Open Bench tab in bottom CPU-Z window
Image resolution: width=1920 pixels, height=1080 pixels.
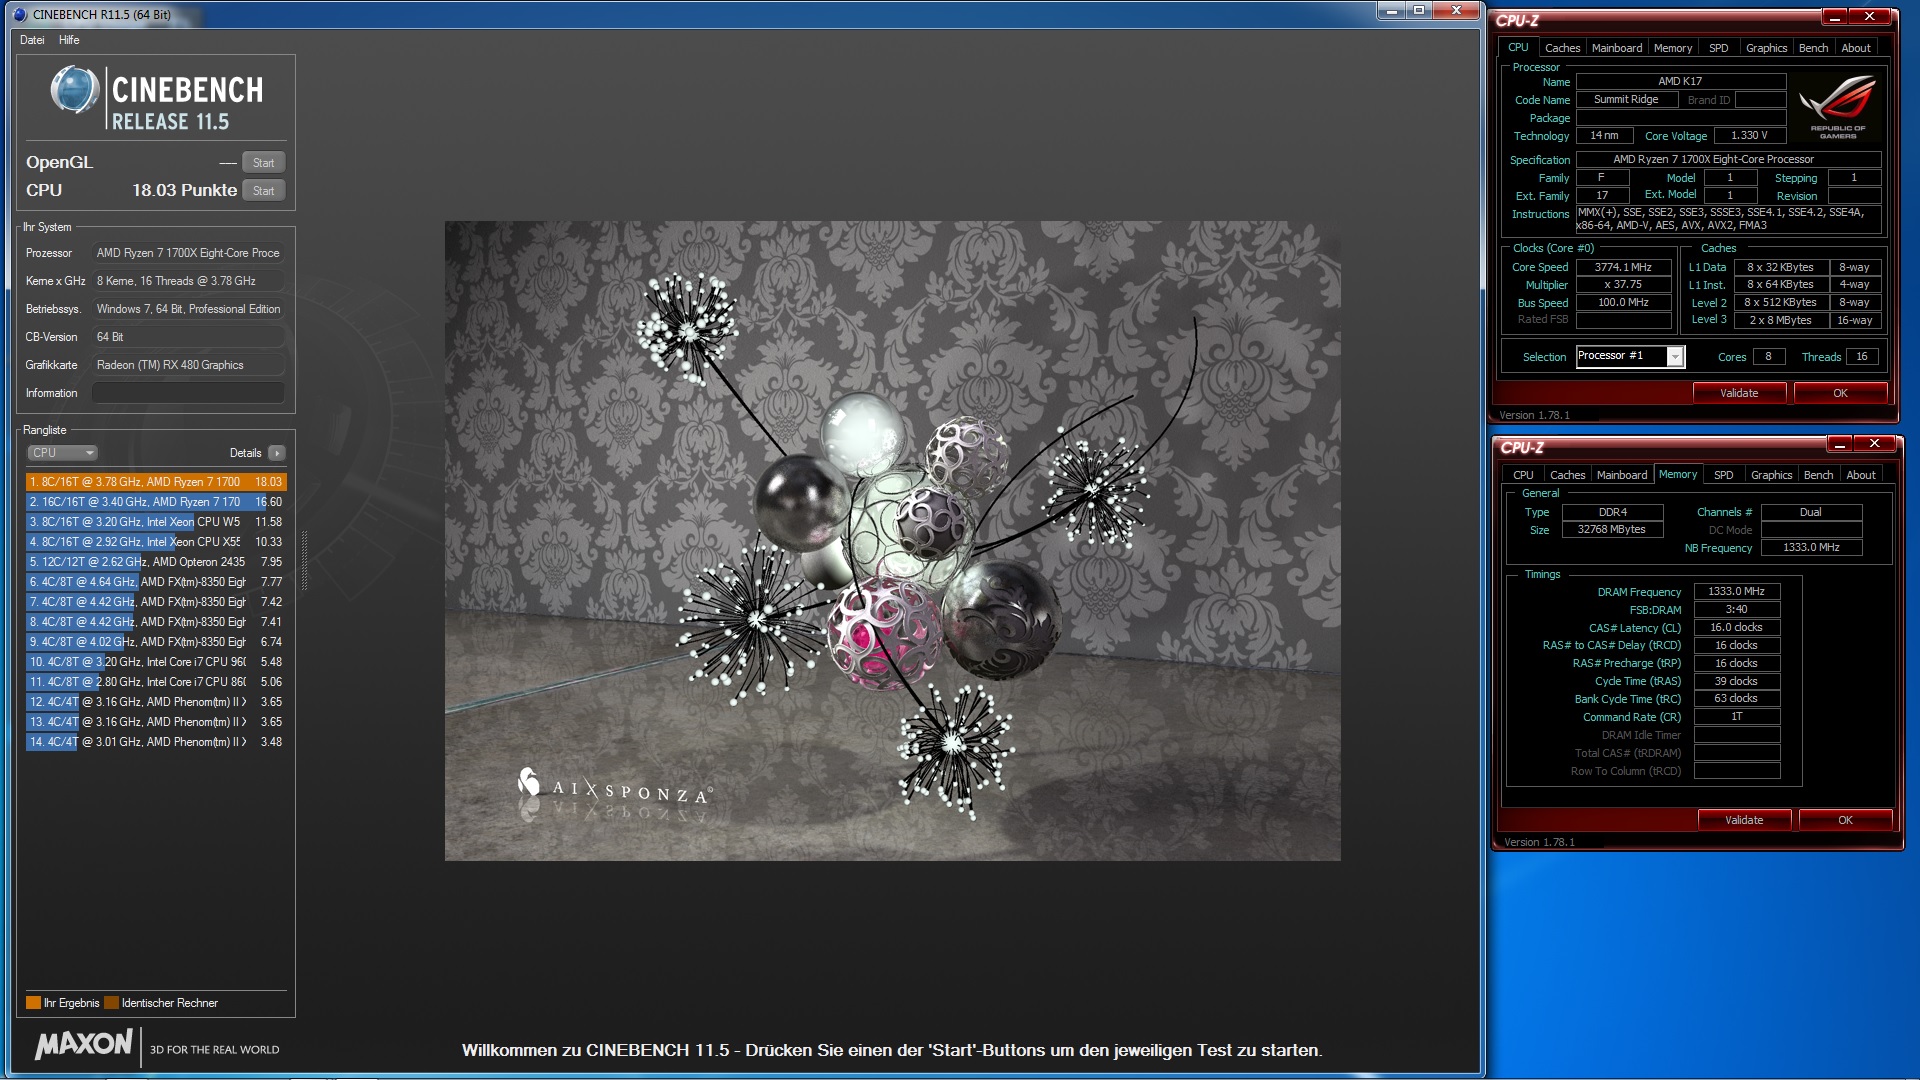[x=1818, y=475]
